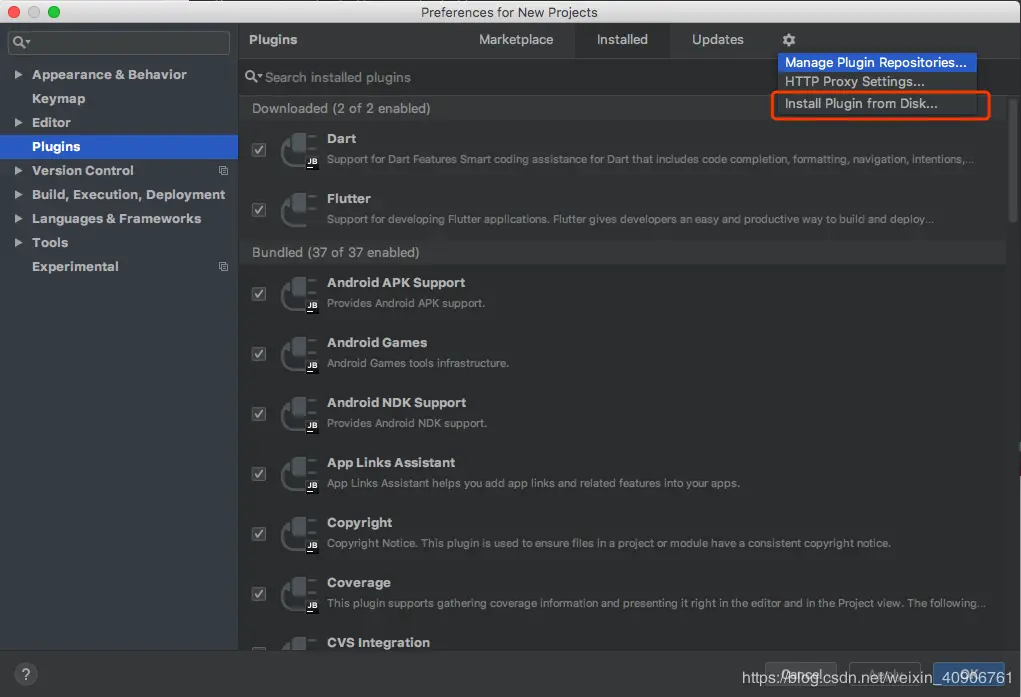This screenshot has height=697, width=1021.
Task: Toggle the Coverage plugin checkbox
Action: [259, 593]
